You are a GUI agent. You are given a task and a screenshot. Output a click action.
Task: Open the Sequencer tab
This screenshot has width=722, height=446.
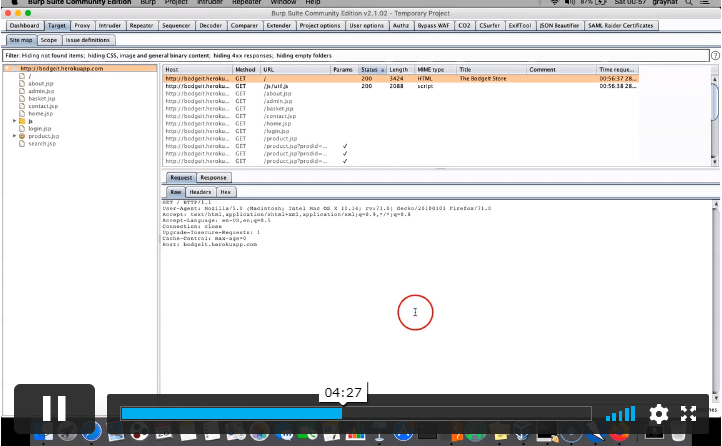click(x=176, y=26)
